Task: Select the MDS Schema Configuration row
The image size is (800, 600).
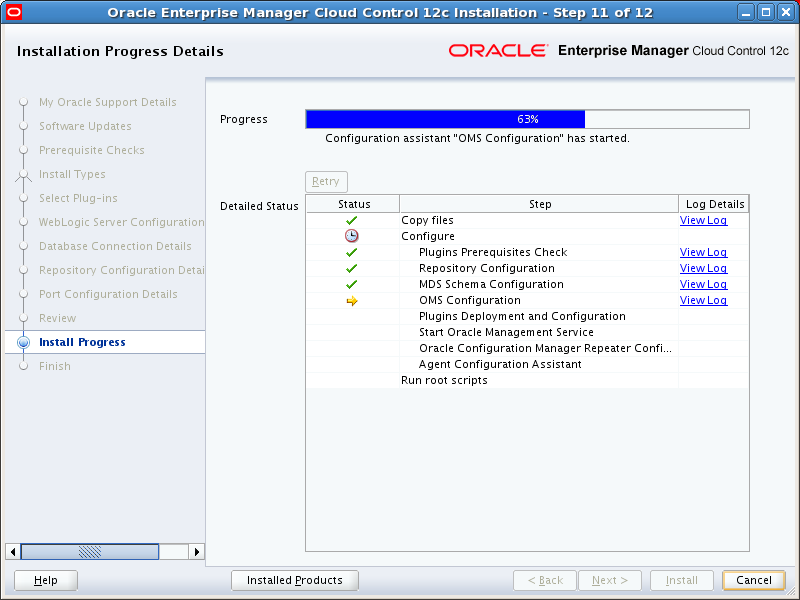Action: coord(528,284)
